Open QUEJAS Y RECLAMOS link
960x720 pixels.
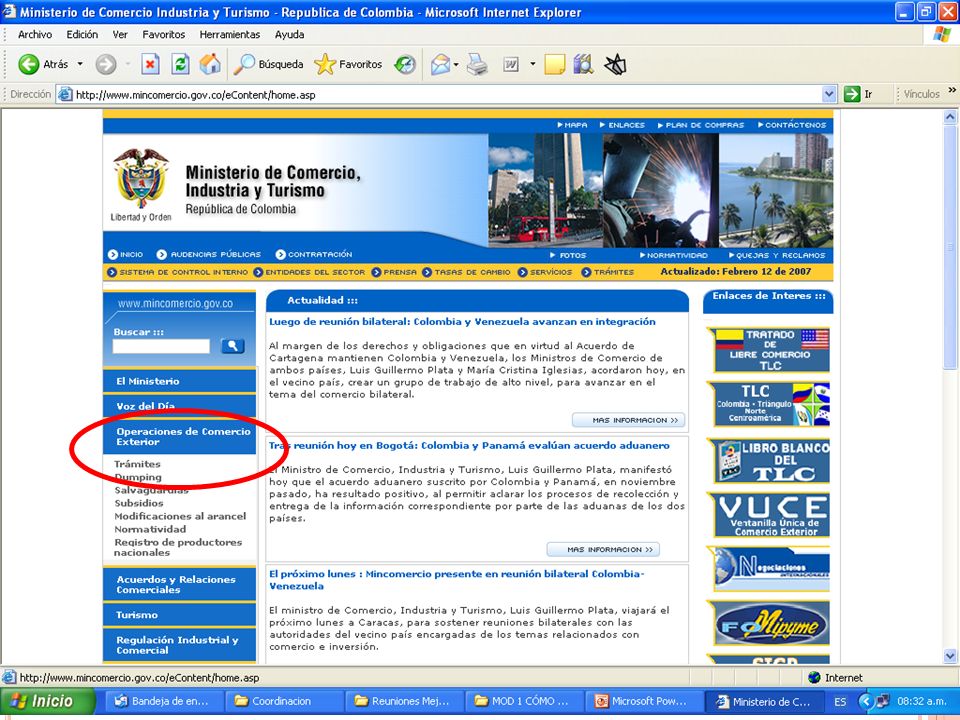tap(777, 255)
